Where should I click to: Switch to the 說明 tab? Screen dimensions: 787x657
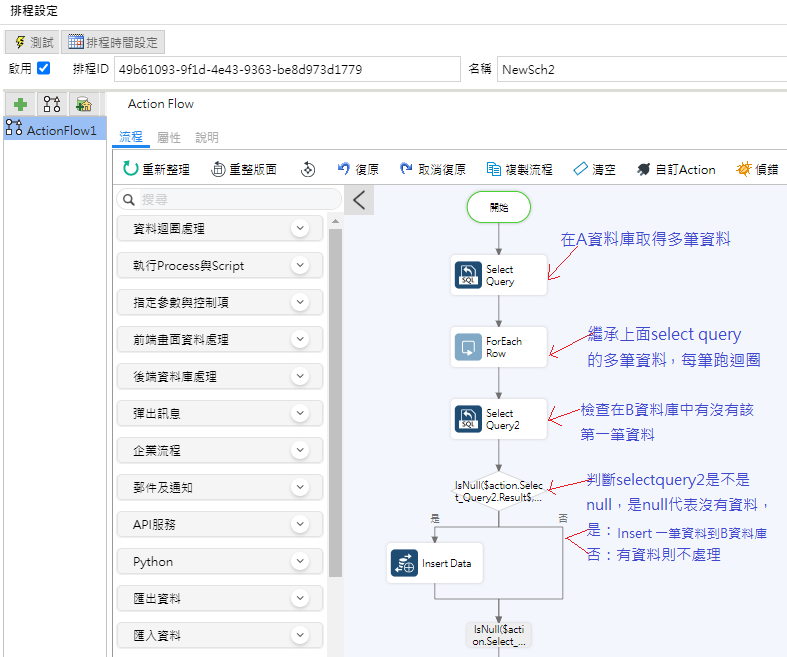(206, 137)
